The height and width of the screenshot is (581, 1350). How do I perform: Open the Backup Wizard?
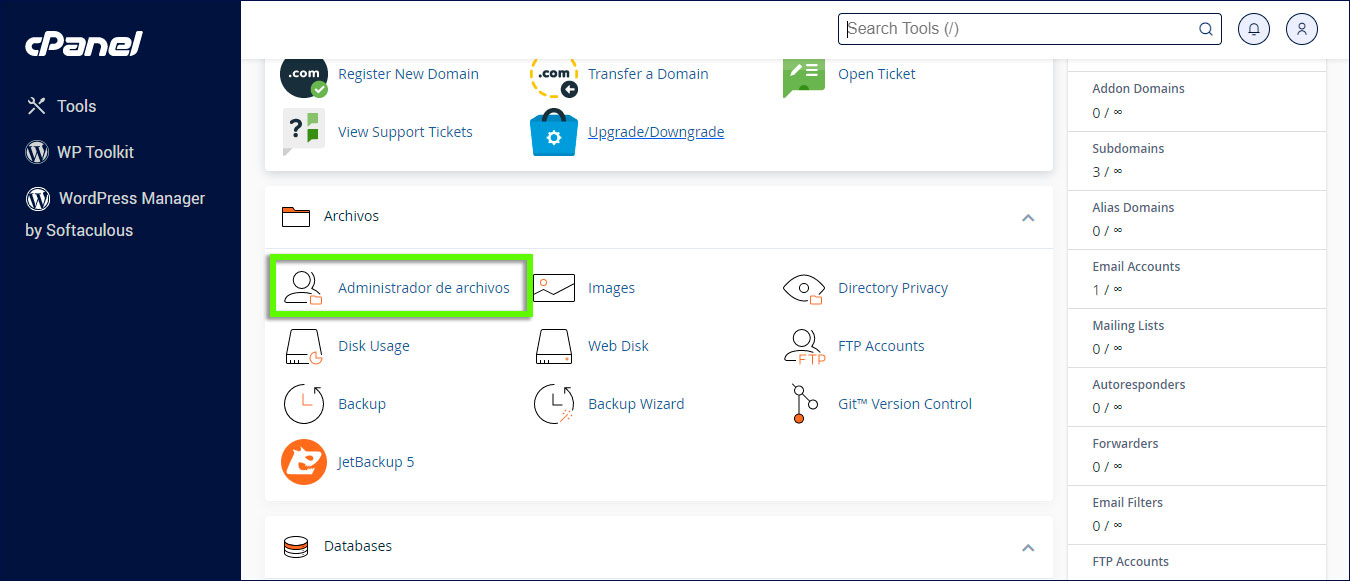[x=636, y=404]
